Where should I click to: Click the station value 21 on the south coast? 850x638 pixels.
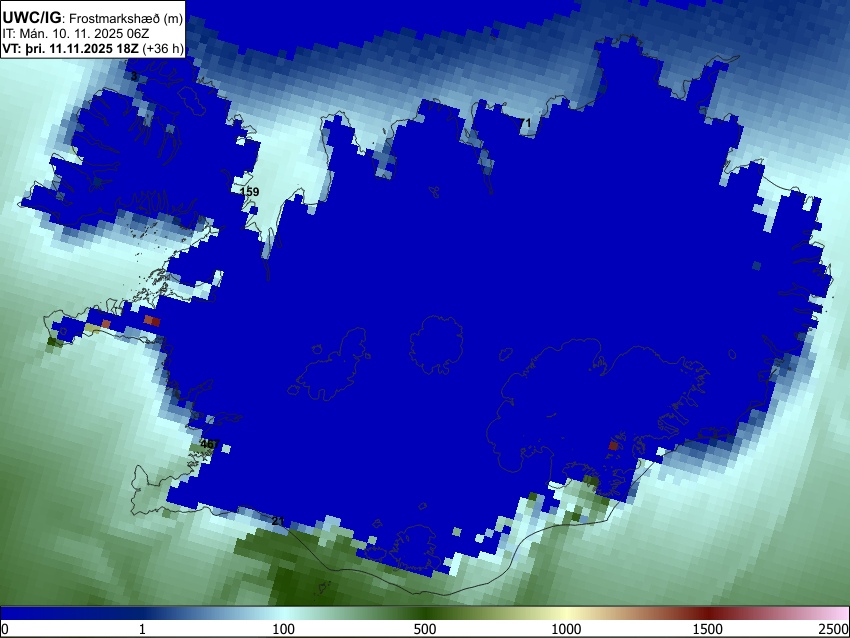pos(278,521)
